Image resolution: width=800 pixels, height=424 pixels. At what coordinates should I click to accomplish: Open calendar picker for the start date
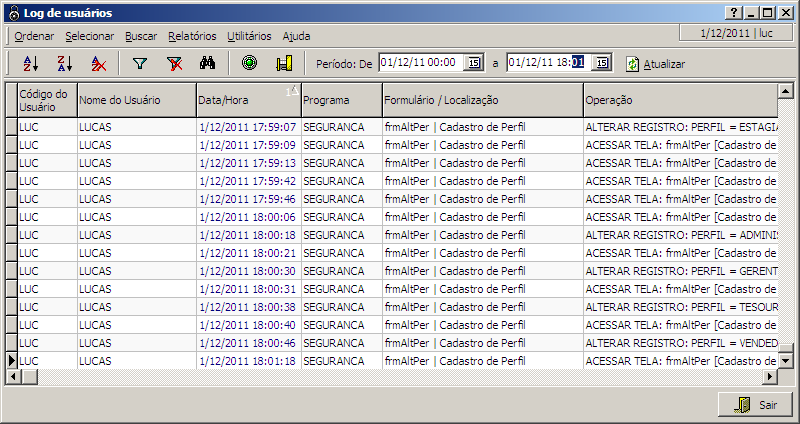click(x=474, y=63)
